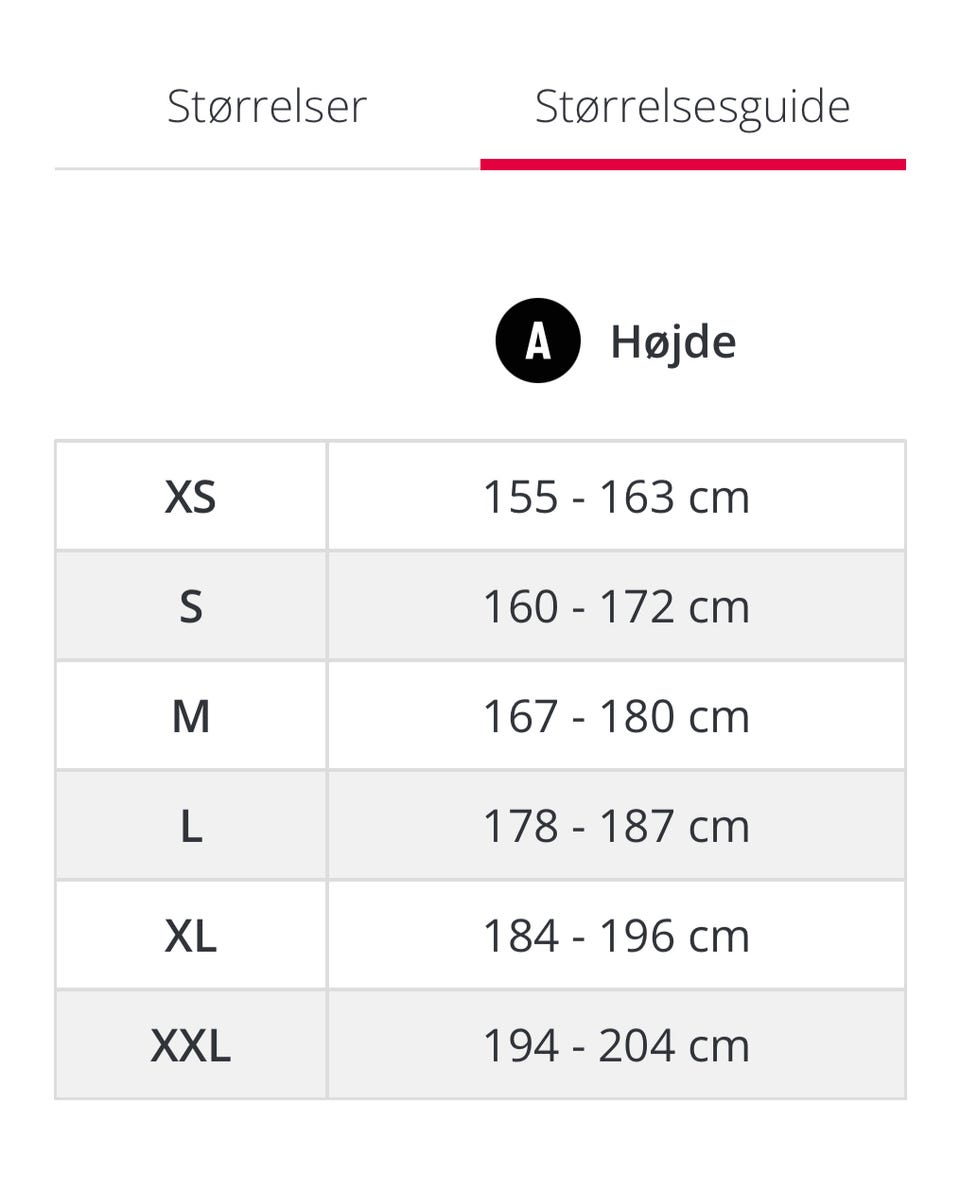Pick the XXL size label
This screenshot has height=1192, width=960.
pos(190,1046)
